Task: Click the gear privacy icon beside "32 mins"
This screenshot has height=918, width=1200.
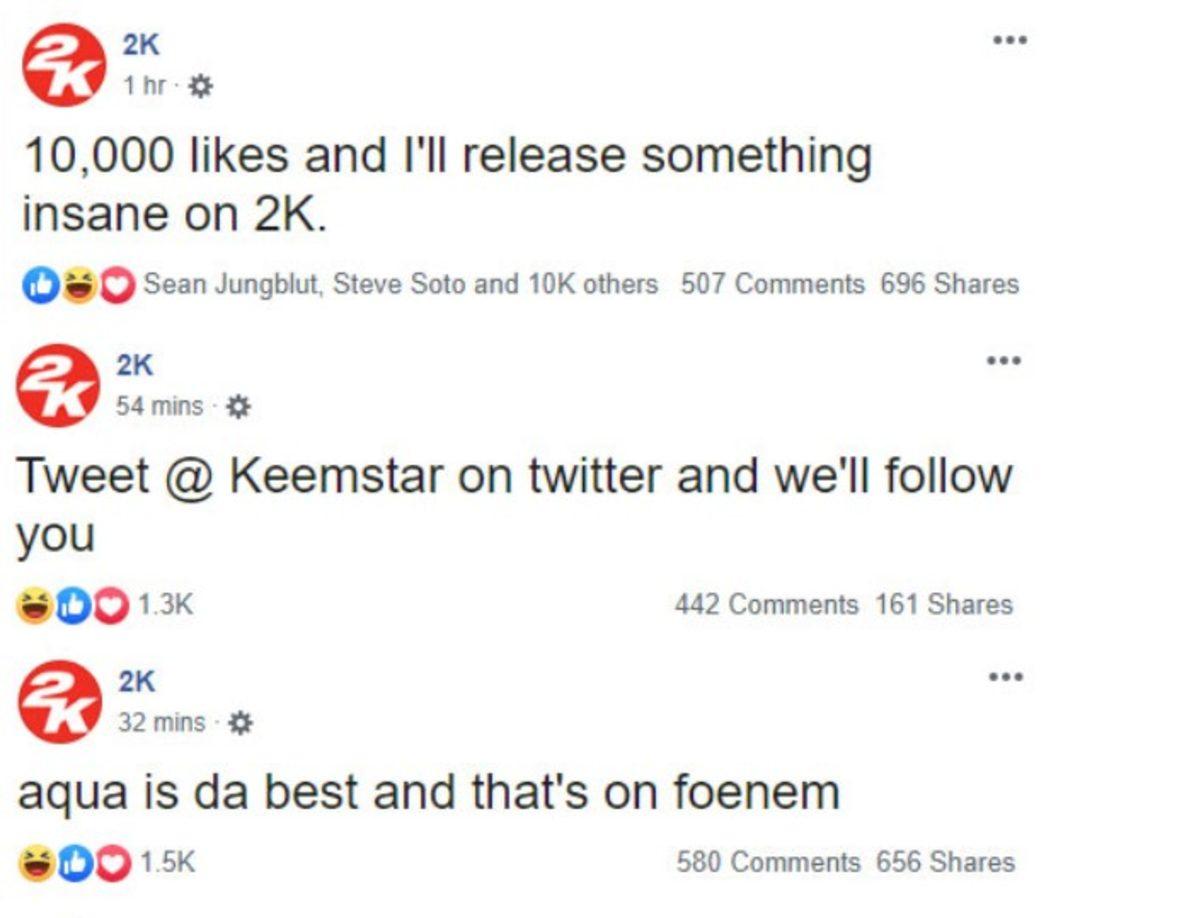Action: pos(240,723)
